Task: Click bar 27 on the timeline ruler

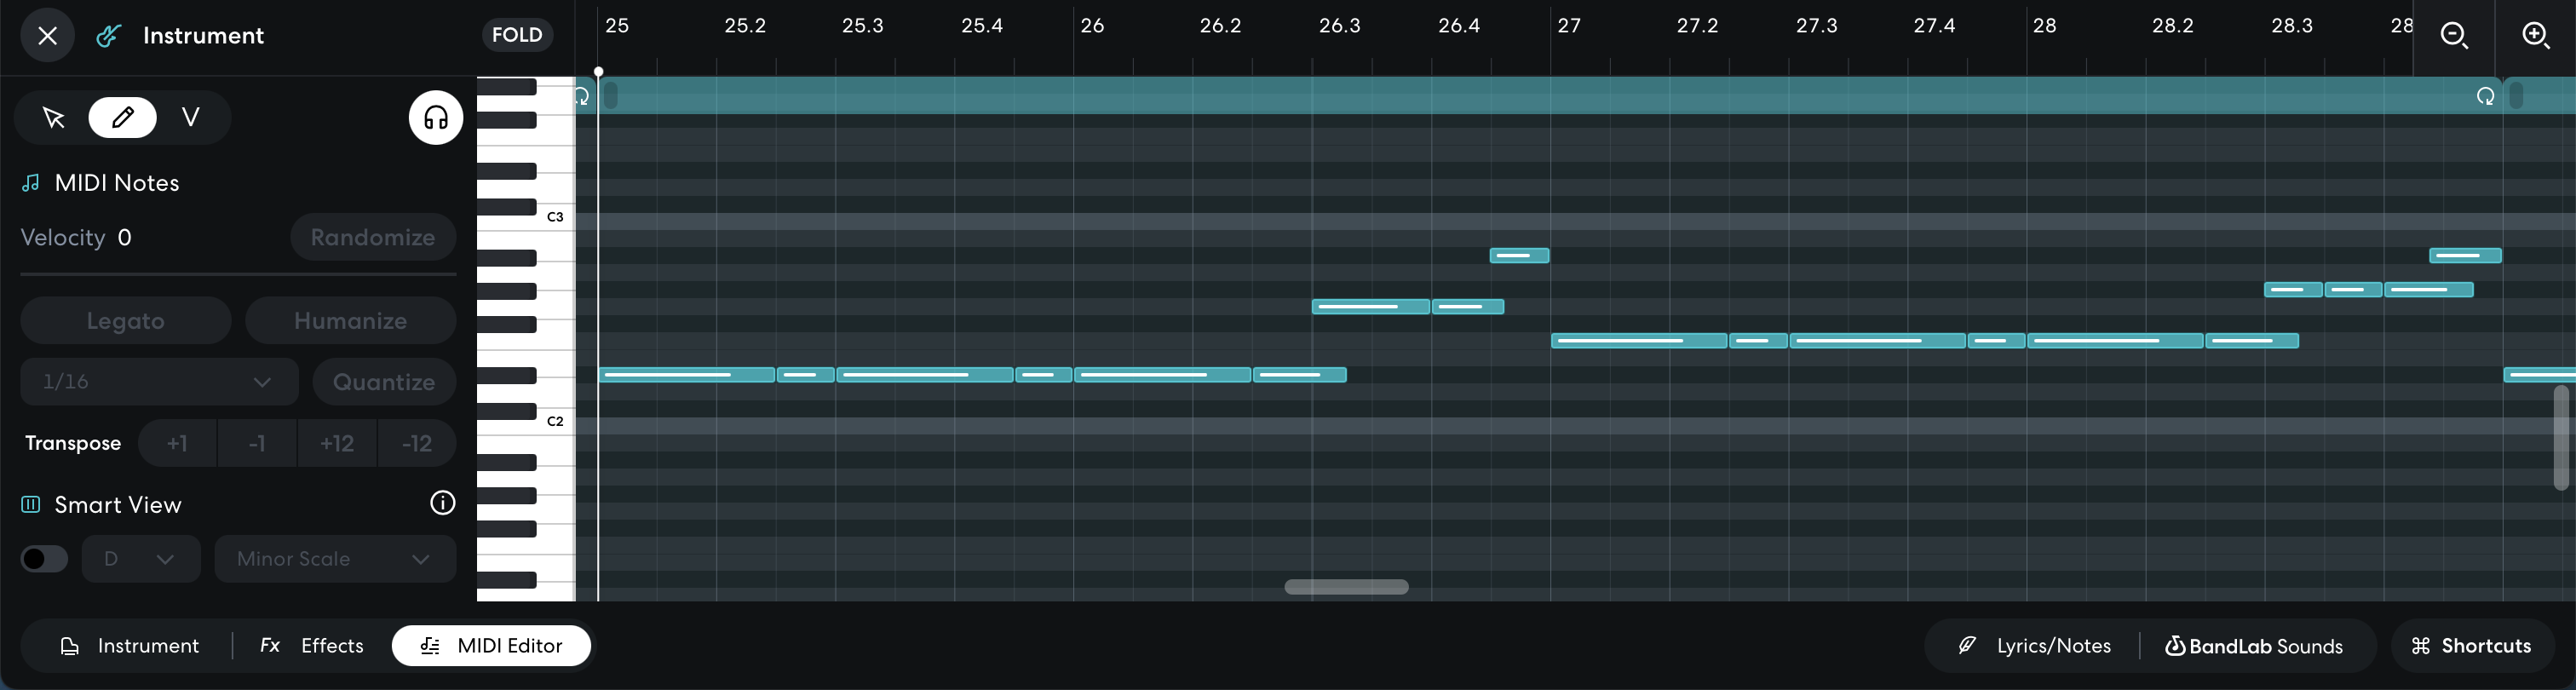Action: click(x=1569, y=26)
